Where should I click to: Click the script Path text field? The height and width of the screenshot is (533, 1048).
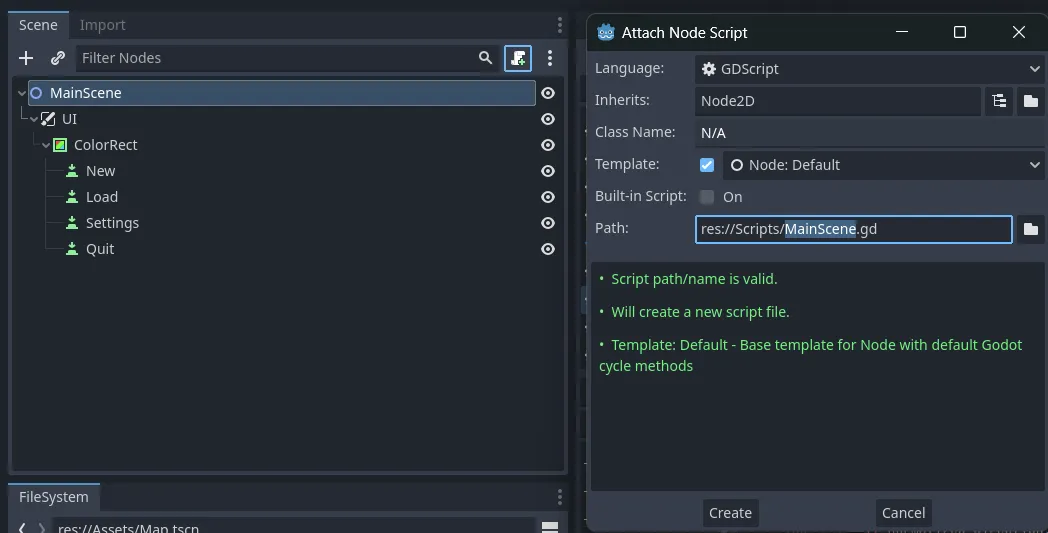(854, 229)
